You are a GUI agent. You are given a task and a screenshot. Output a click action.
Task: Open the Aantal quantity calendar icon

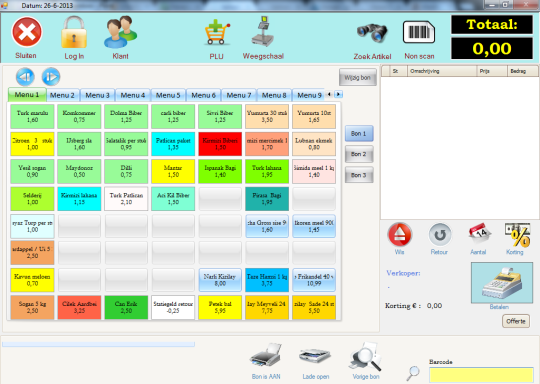click(480, 234)
